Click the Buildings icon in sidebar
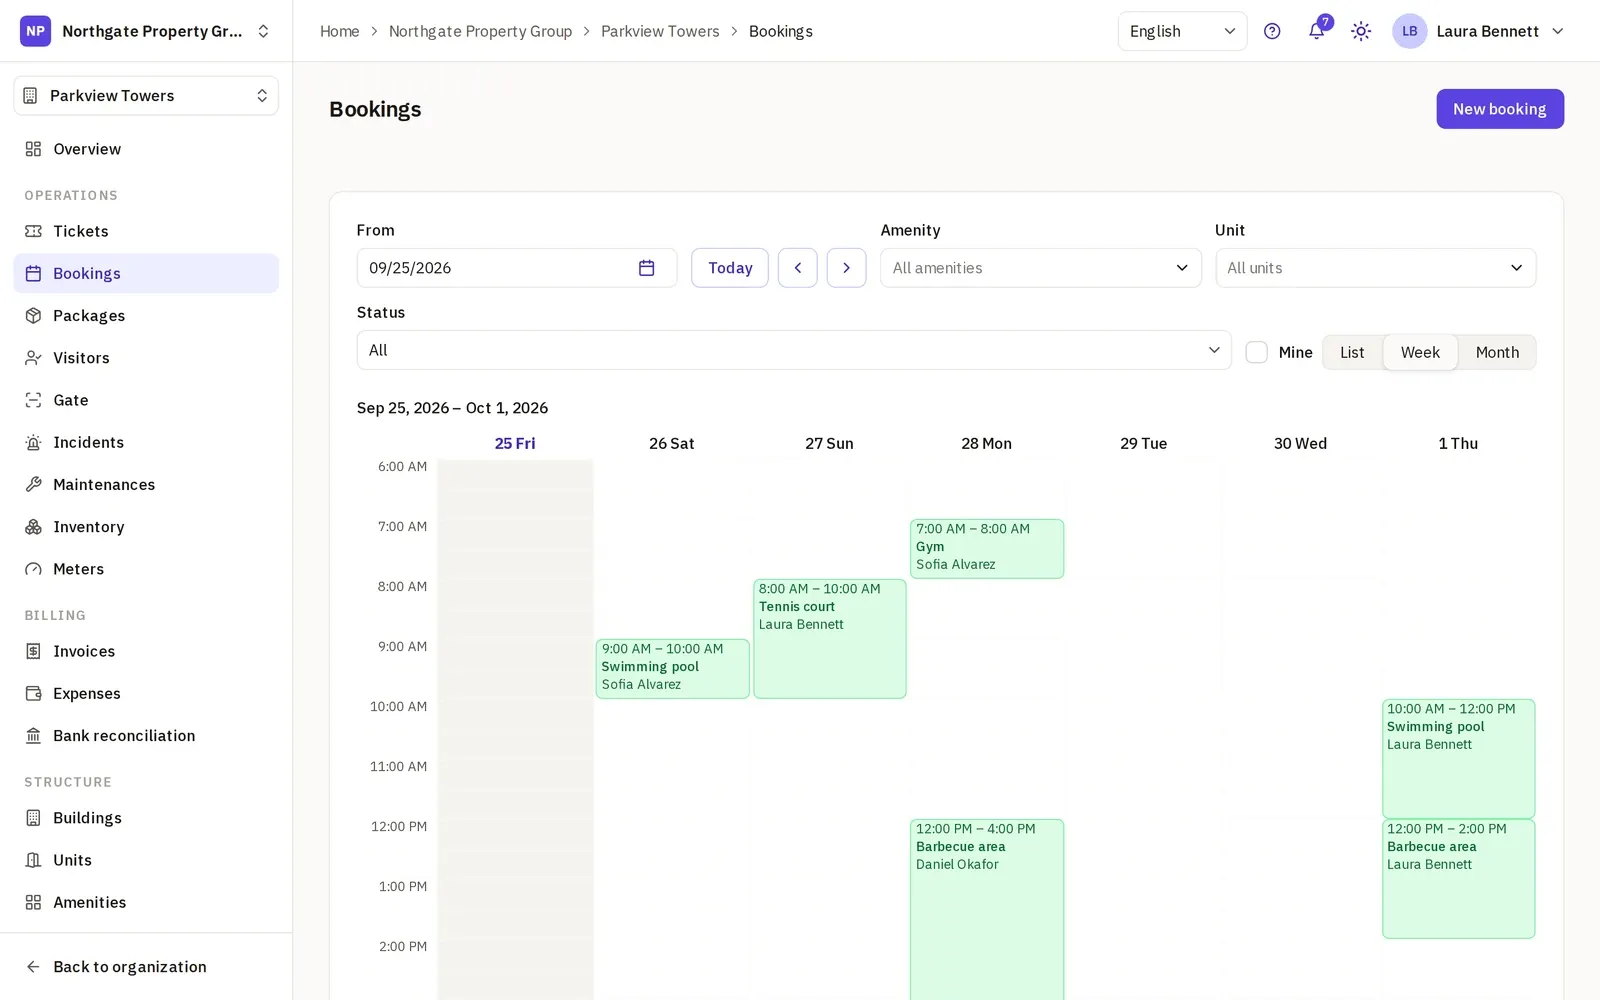 pos(33,818)
